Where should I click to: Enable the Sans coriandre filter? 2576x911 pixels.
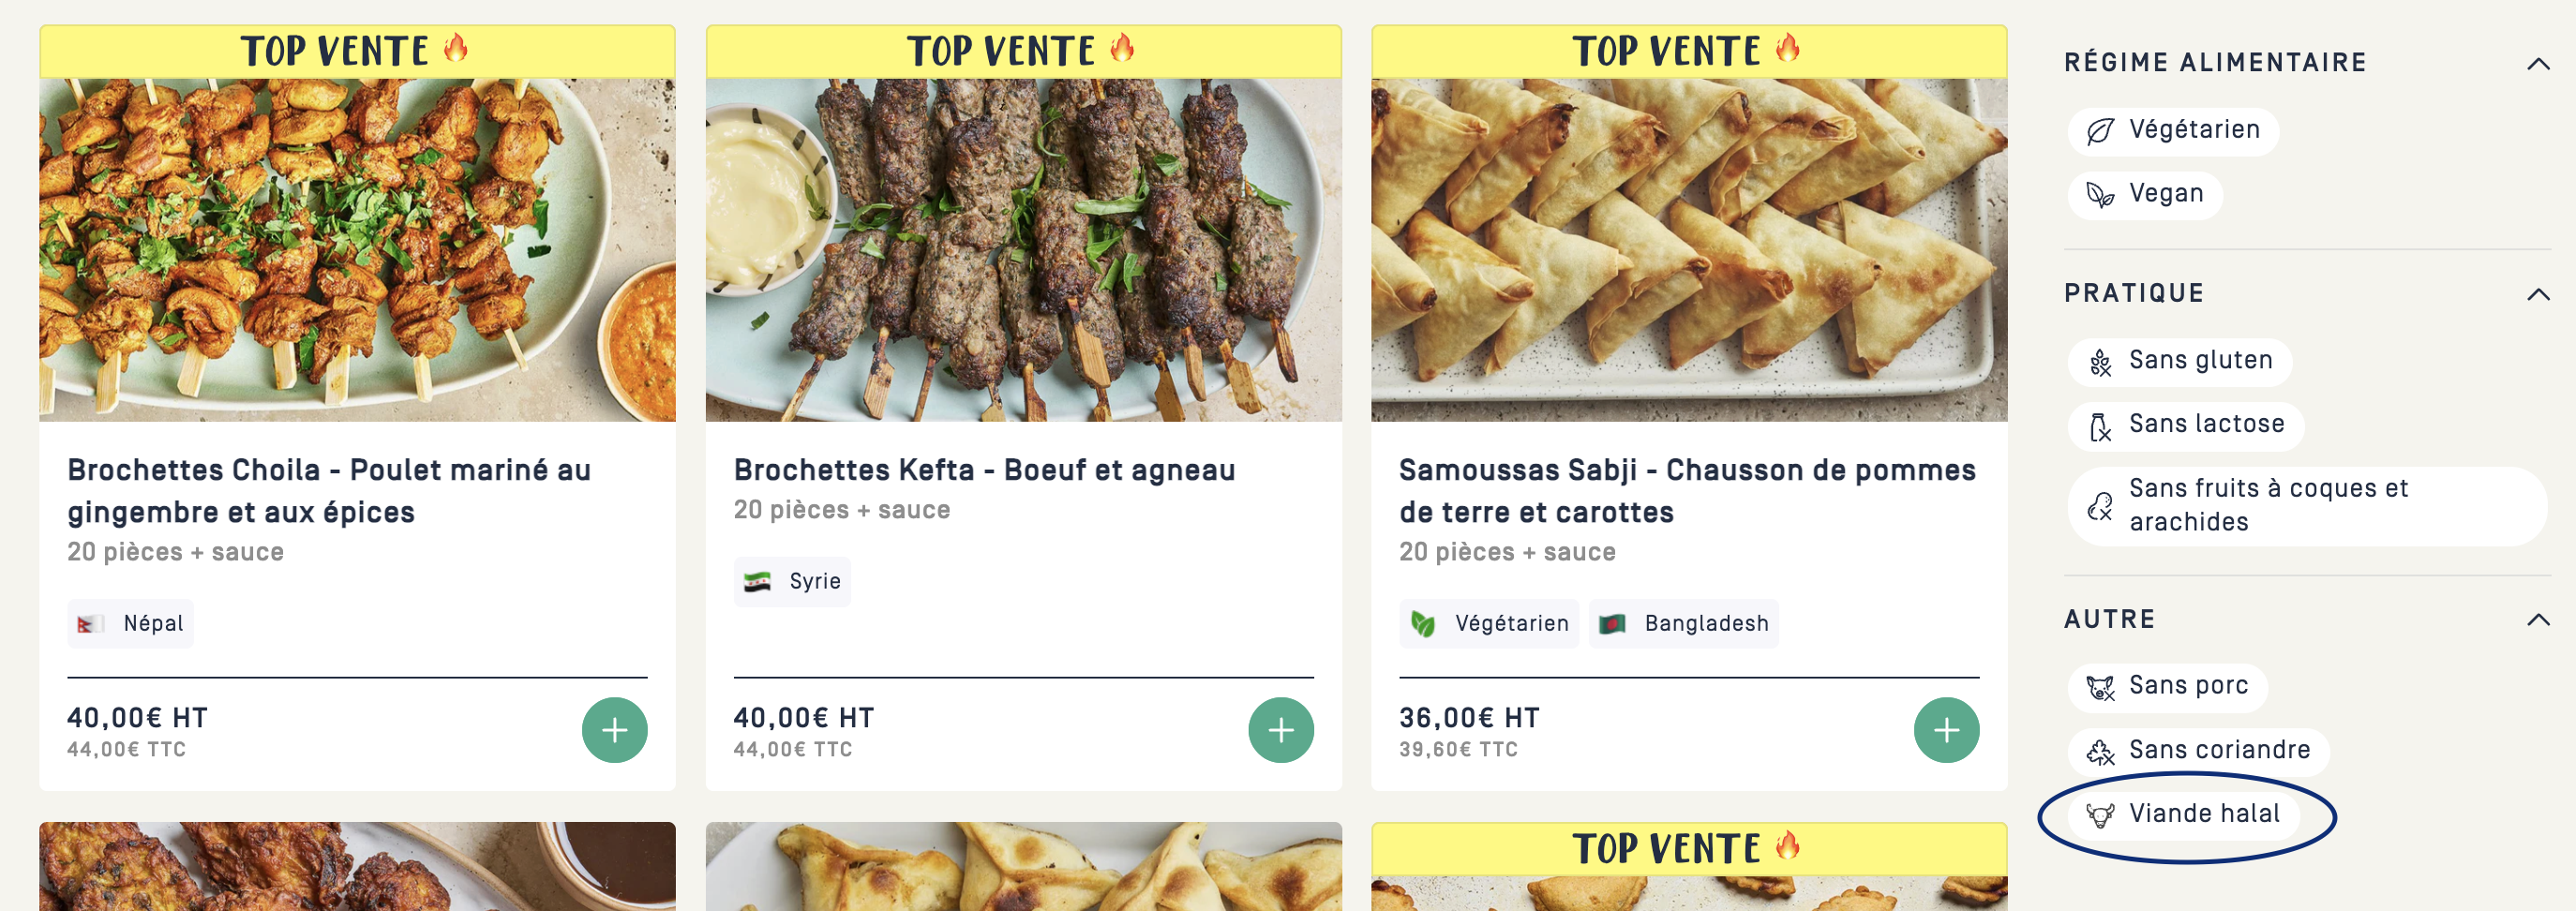pos(2198,750)
